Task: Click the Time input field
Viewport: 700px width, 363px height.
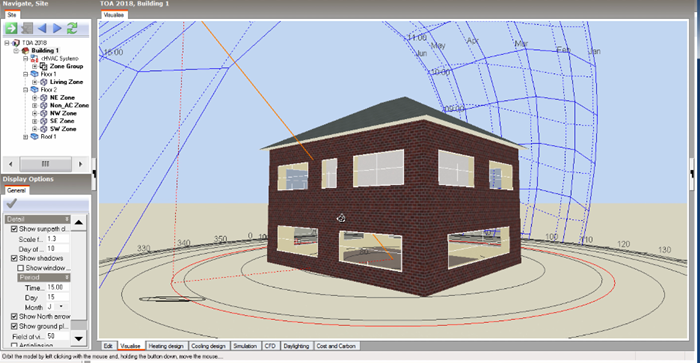Action: click(58, 287)
